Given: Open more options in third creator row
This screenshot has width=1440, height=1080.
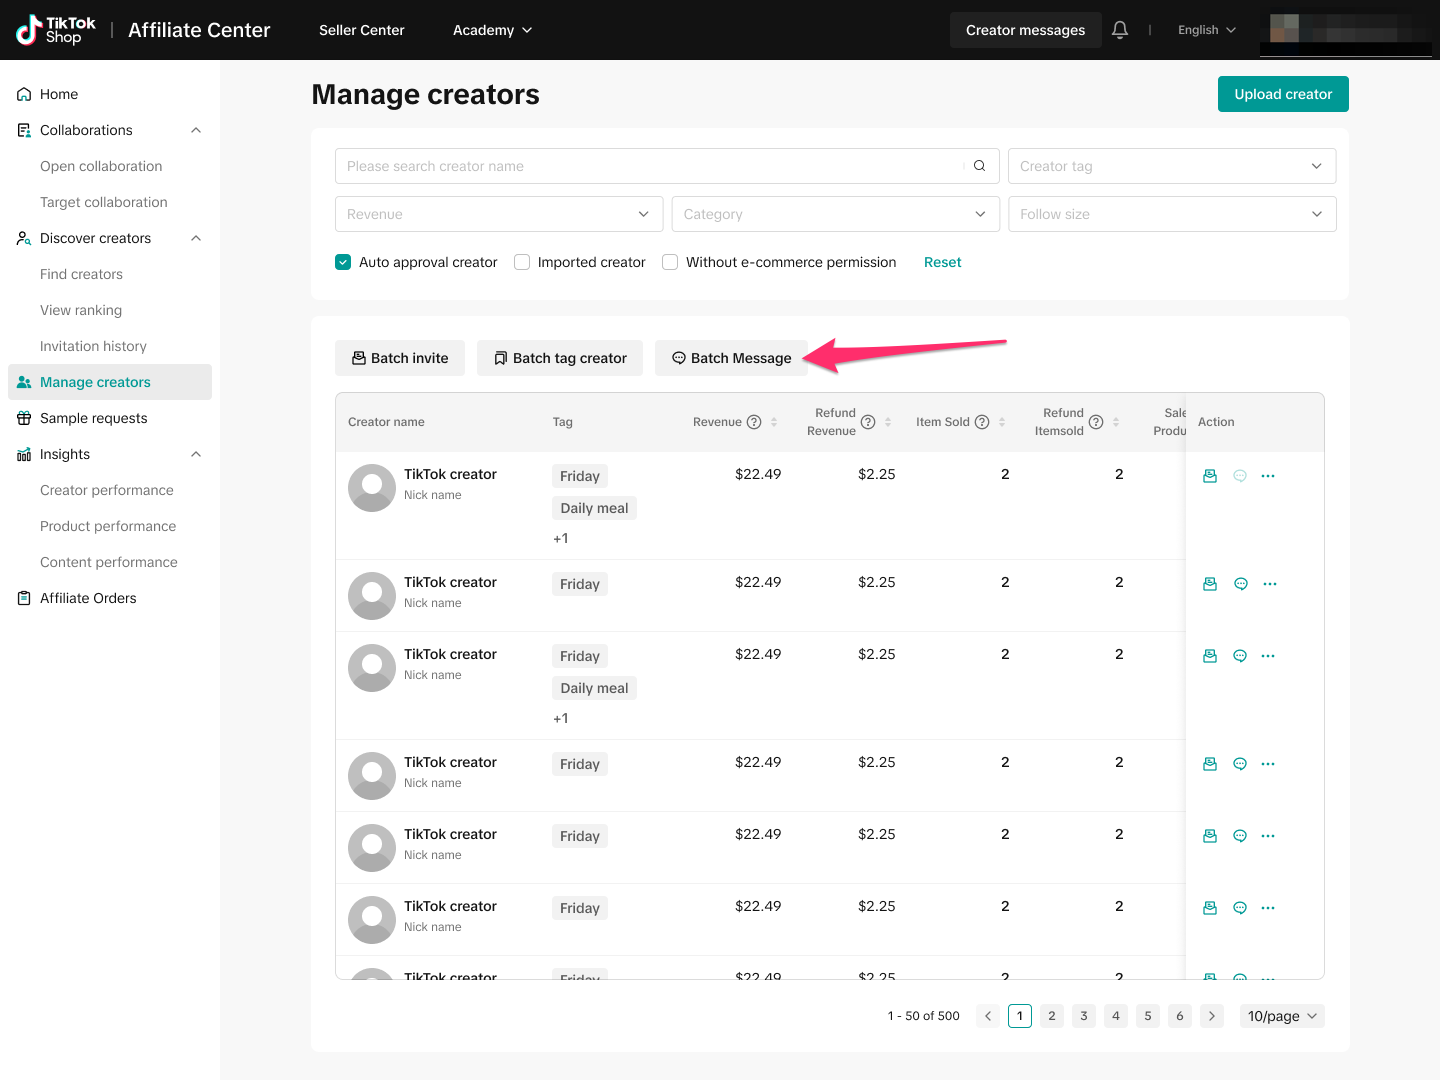Looking at the screenshot, I should (x=1268, y=656).
